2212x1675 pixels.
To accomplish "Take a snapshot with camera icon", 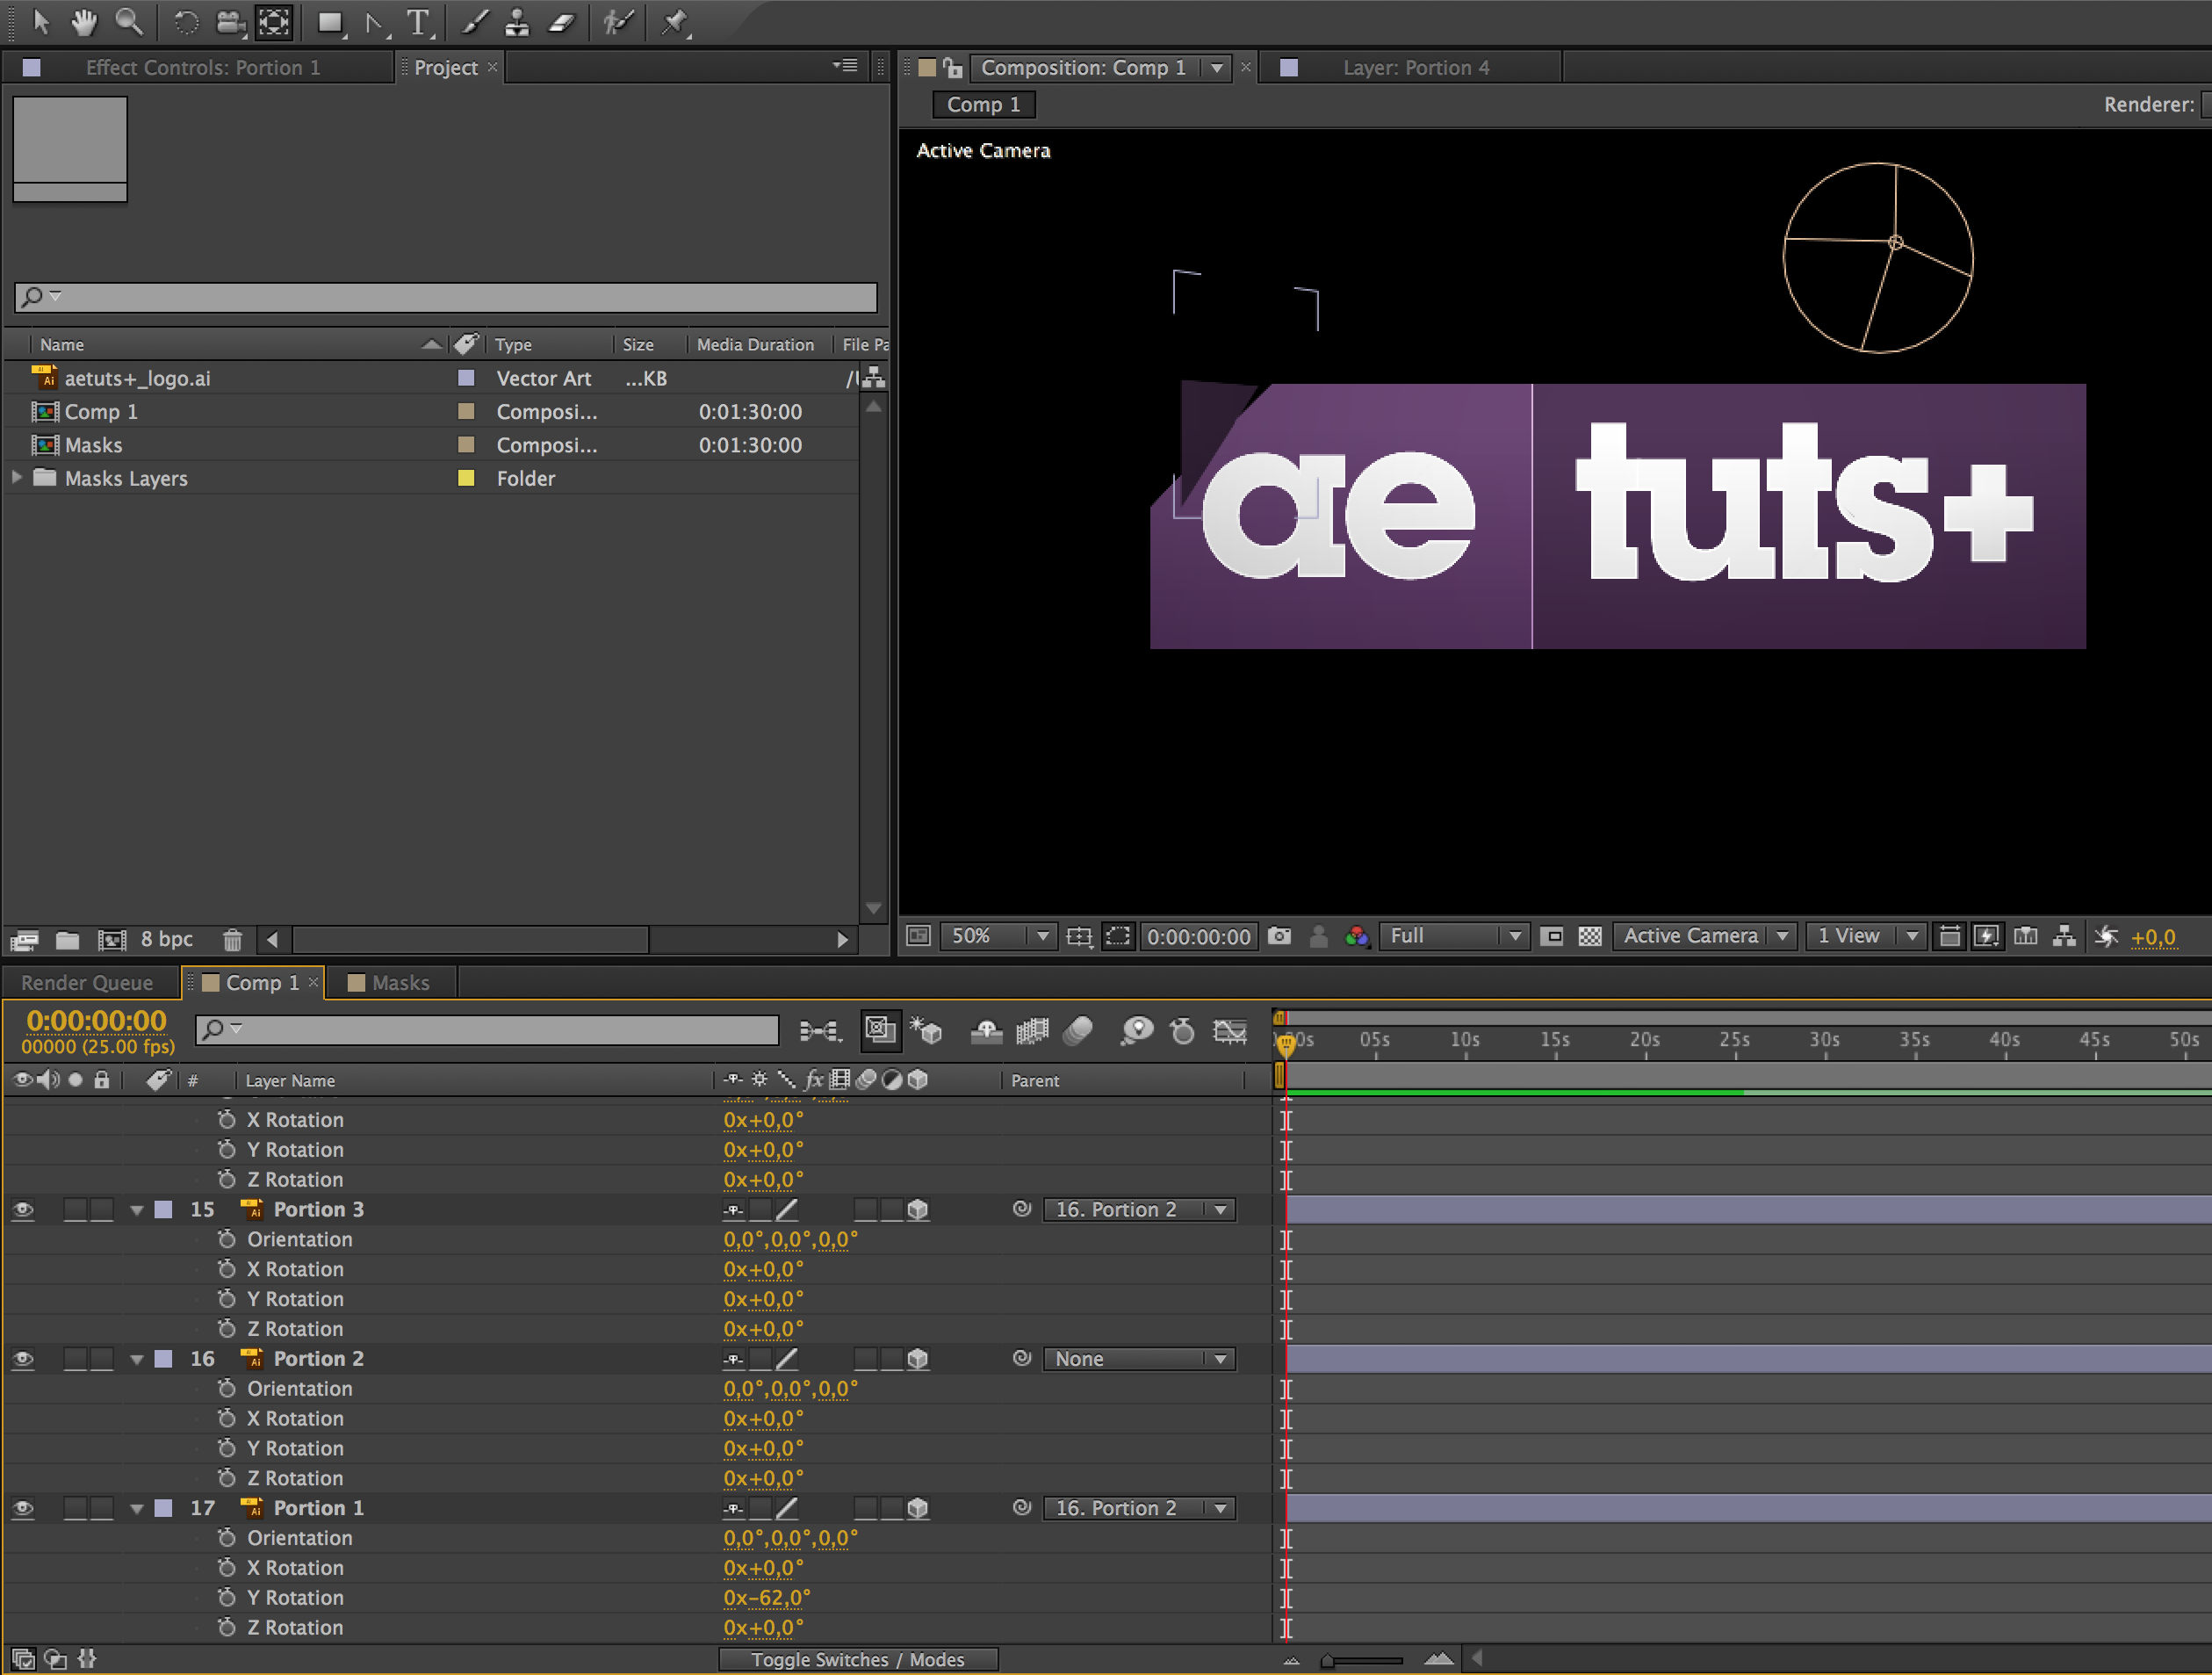I will pos(1279,936).
